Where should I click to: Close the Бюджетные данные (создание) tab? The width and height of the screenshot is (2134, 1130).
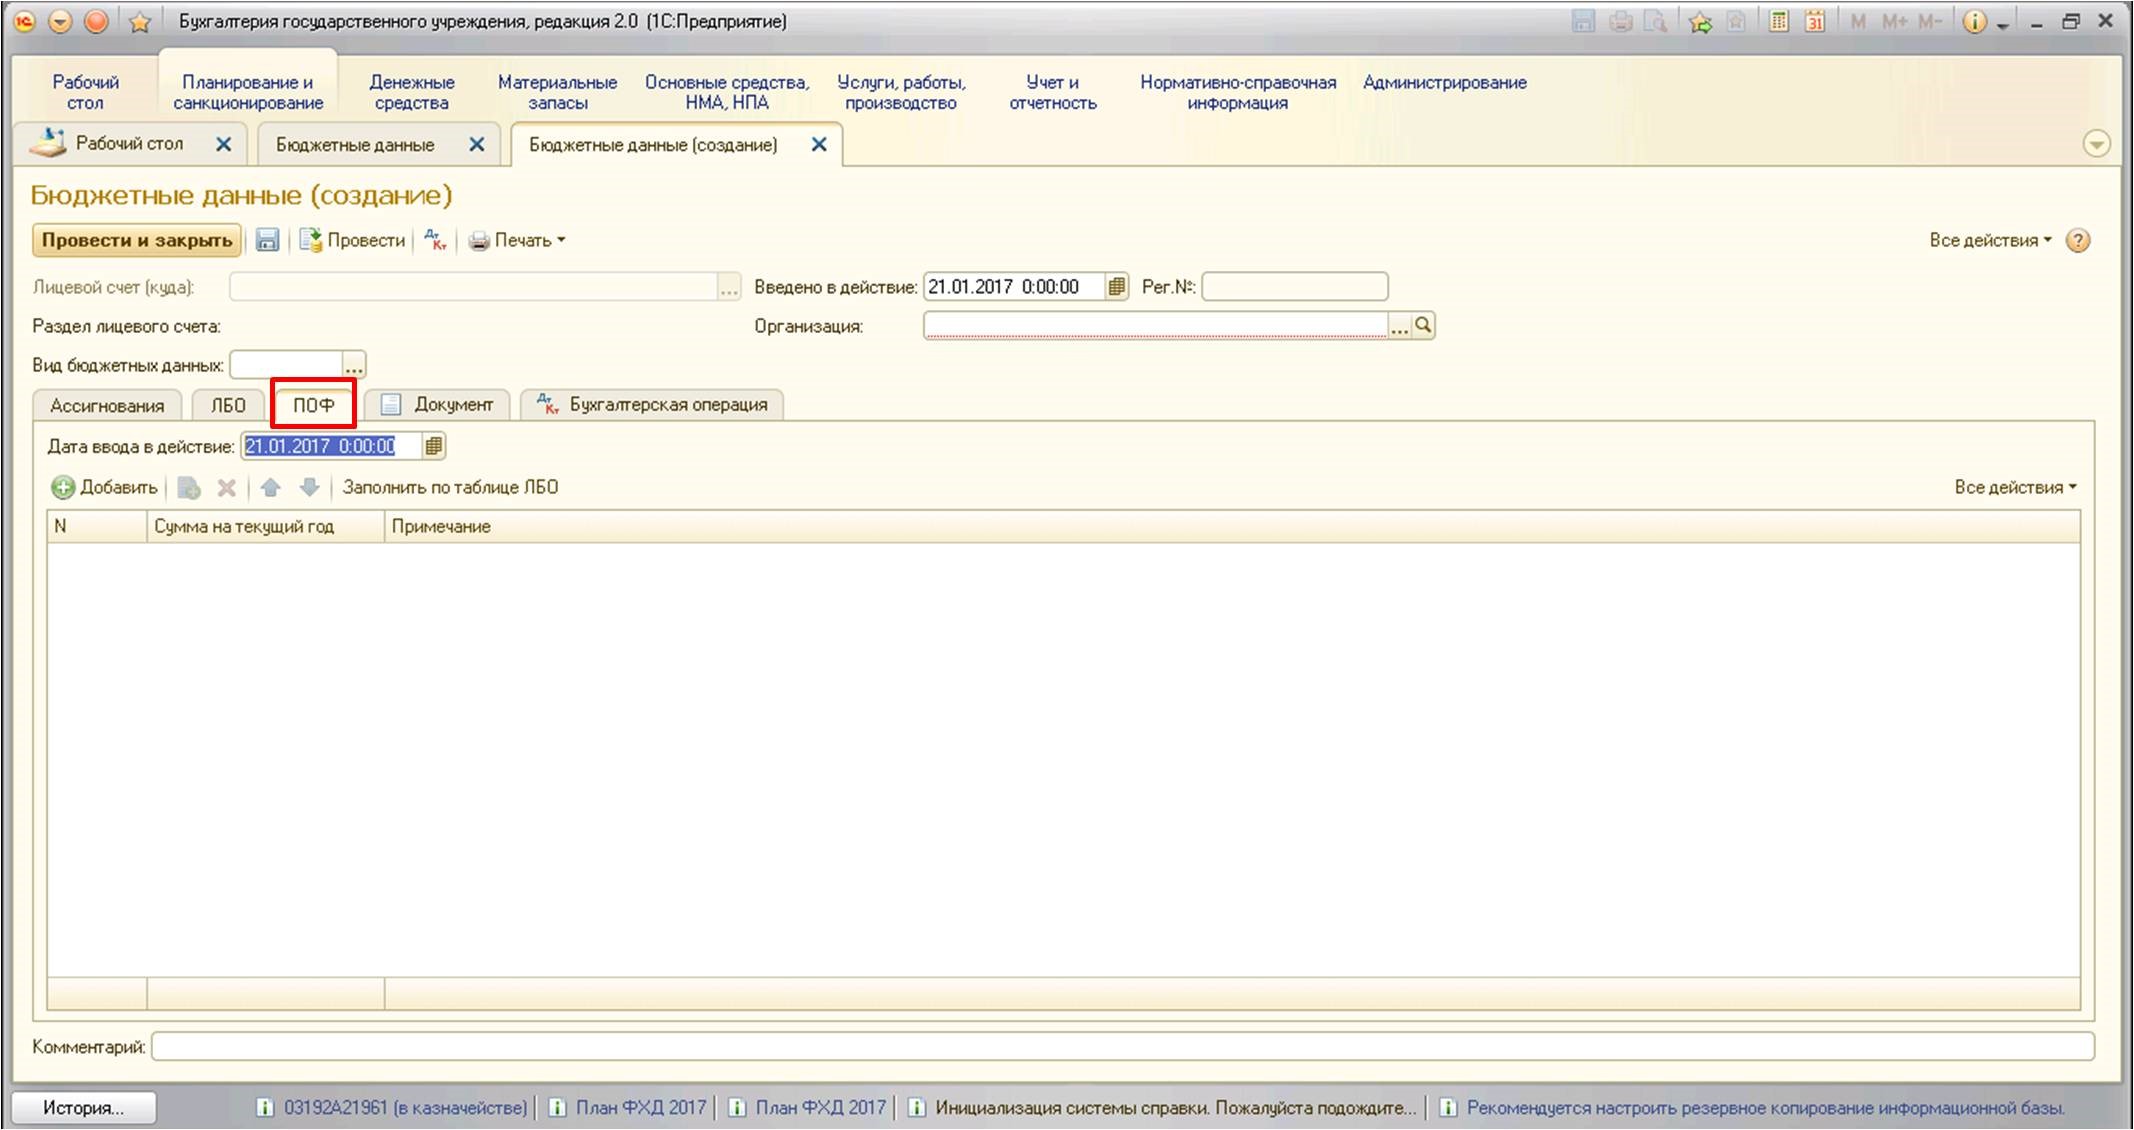pyautogui.click(x=819, y=145)
